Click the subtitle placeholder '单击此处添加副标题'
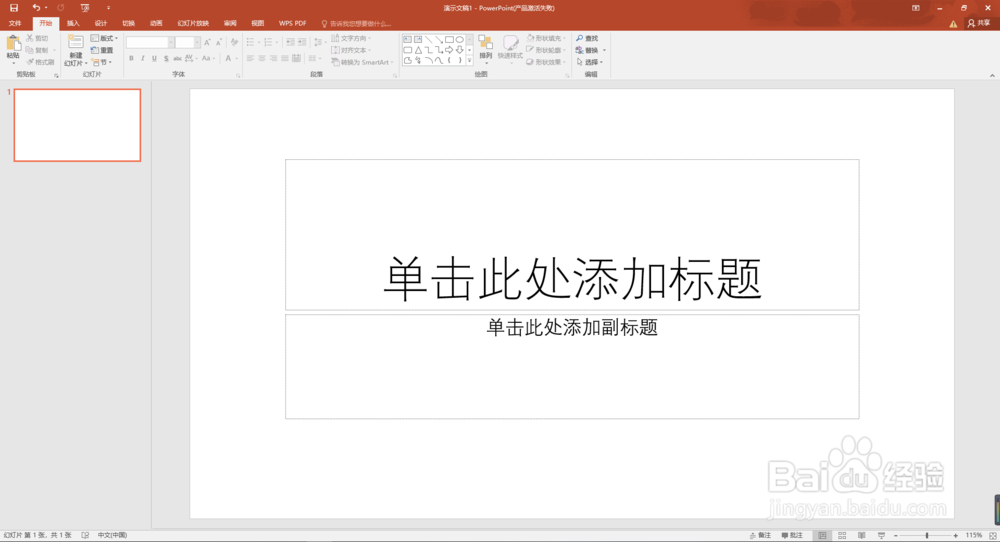Viewport: 1000px width, 542px height. tap(572, 328)
